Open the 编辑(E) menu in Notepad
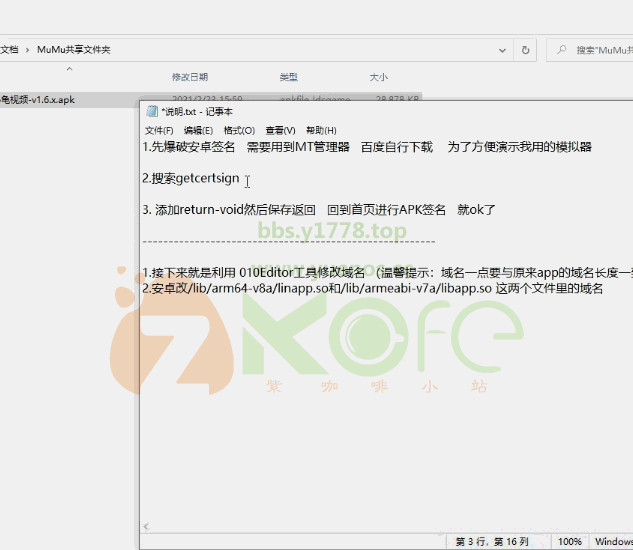Image resolution: width=633 pixels, height=550 pixels. (198, 130)
